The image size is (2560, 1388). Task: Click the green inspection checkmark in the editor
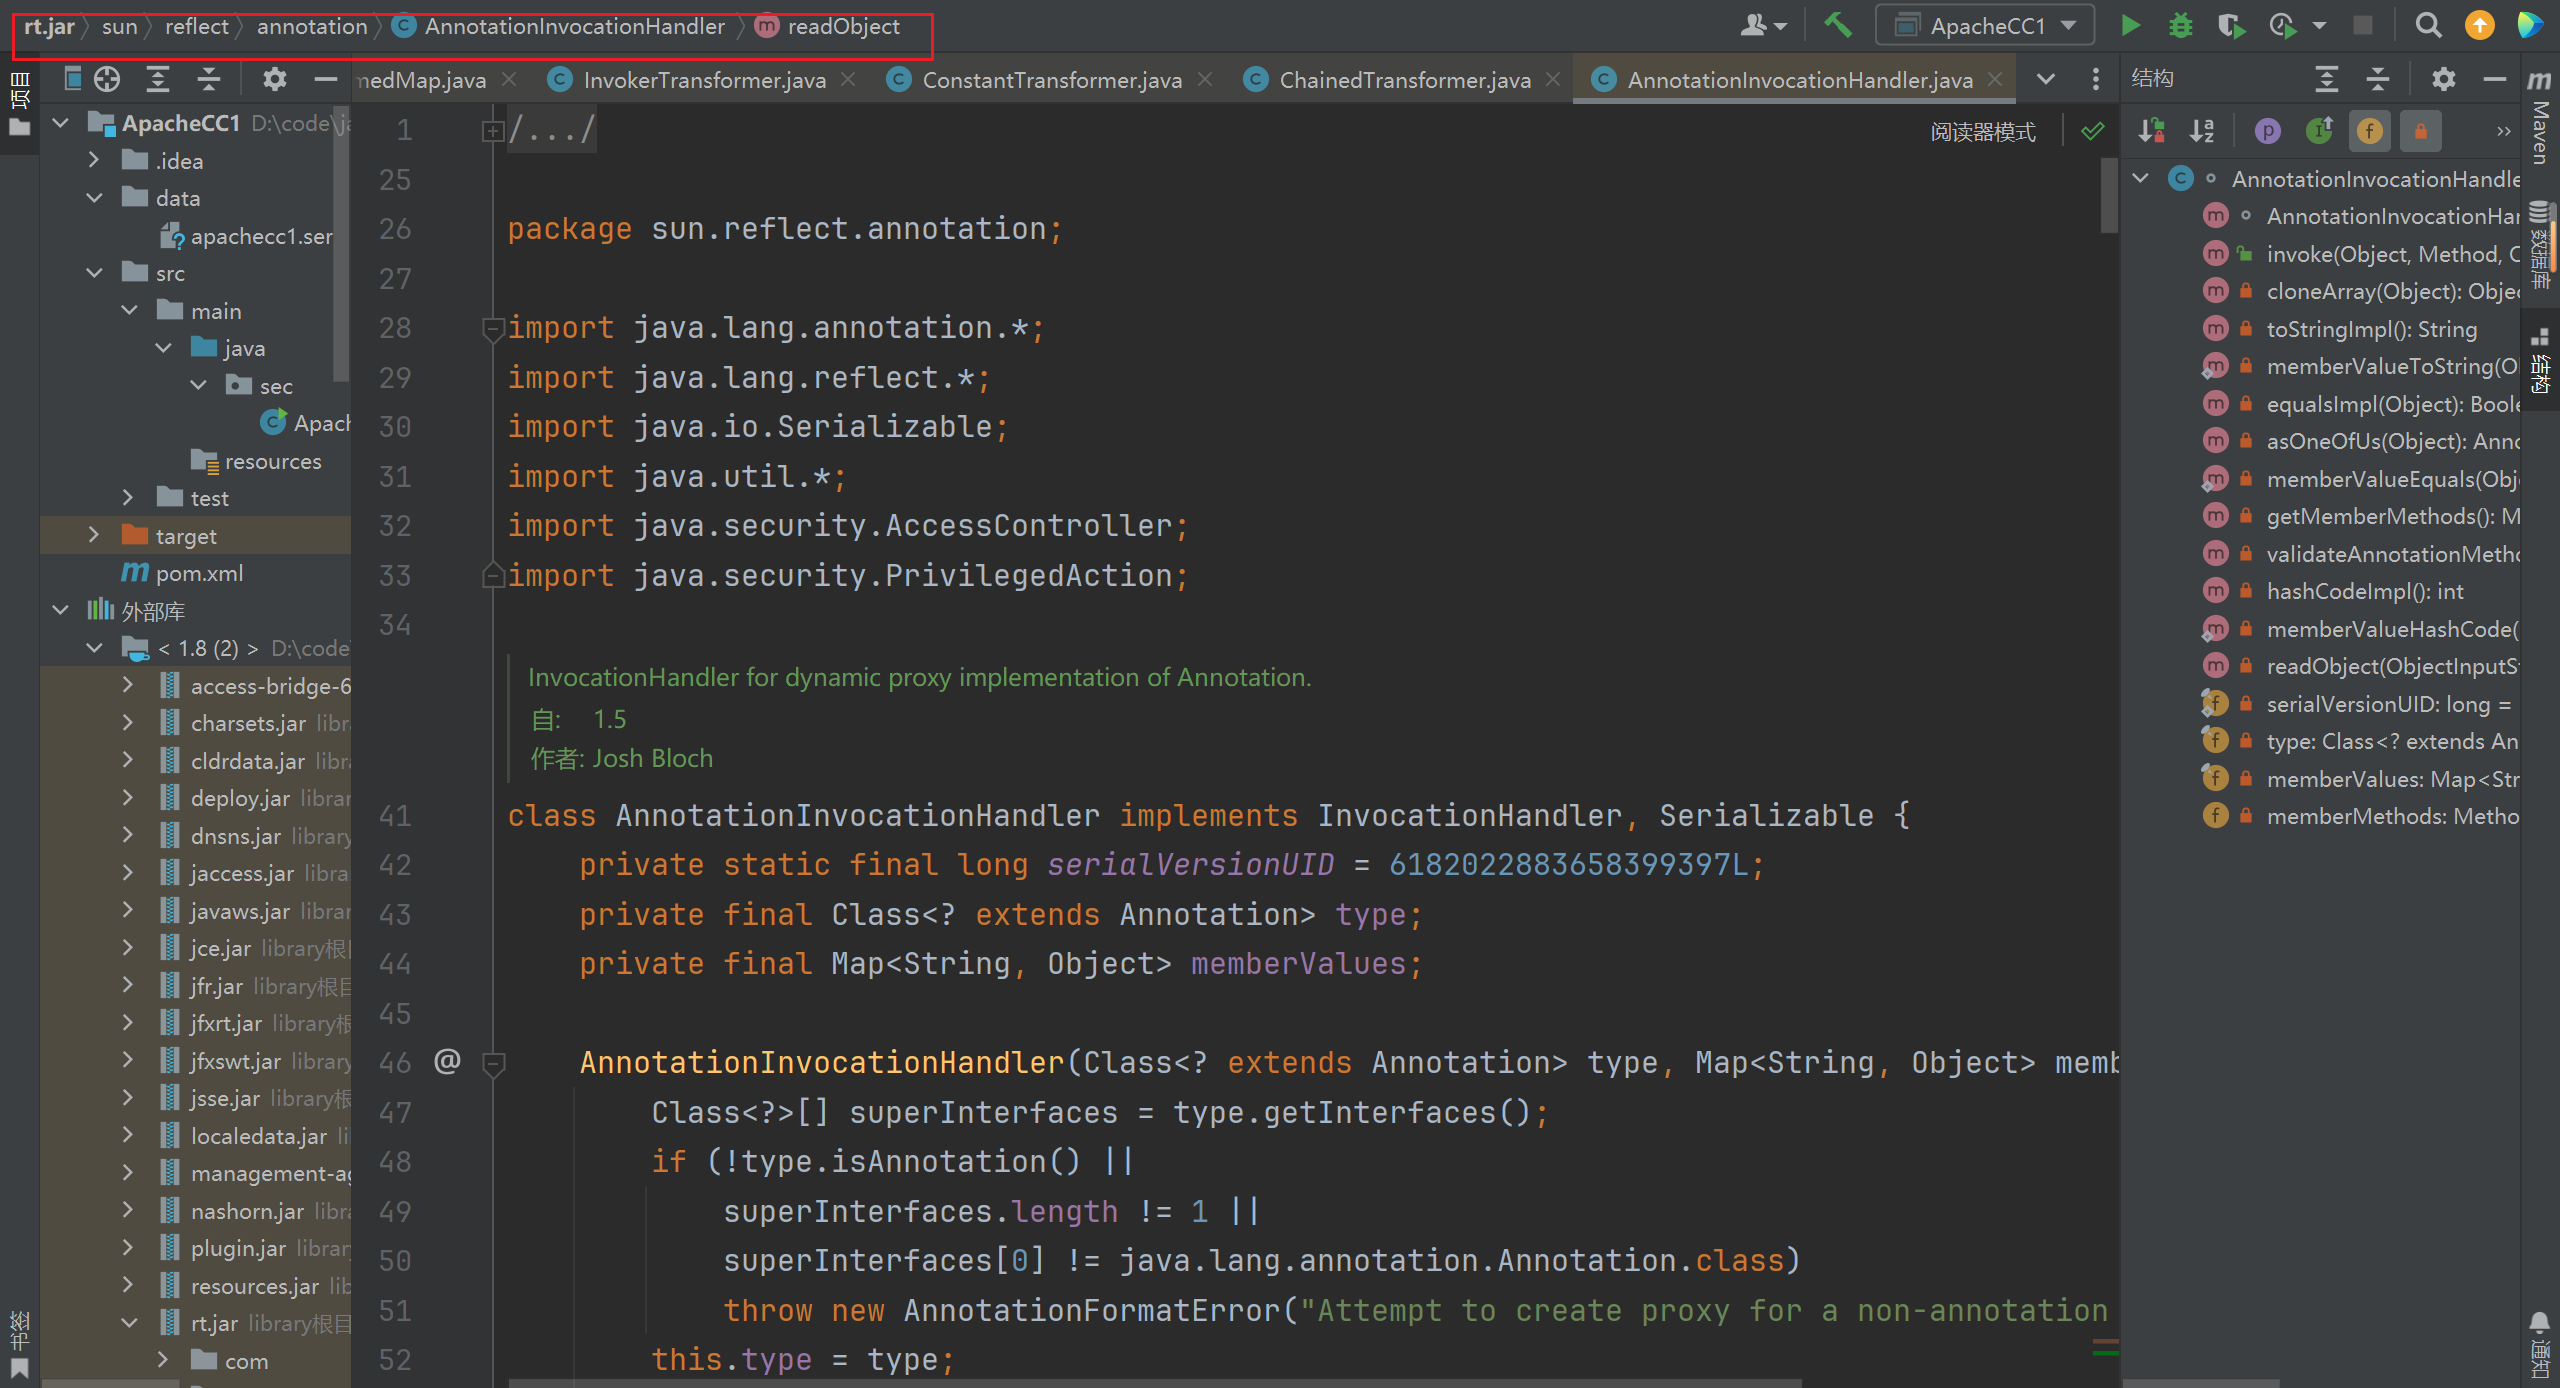tap(2092, 131)
